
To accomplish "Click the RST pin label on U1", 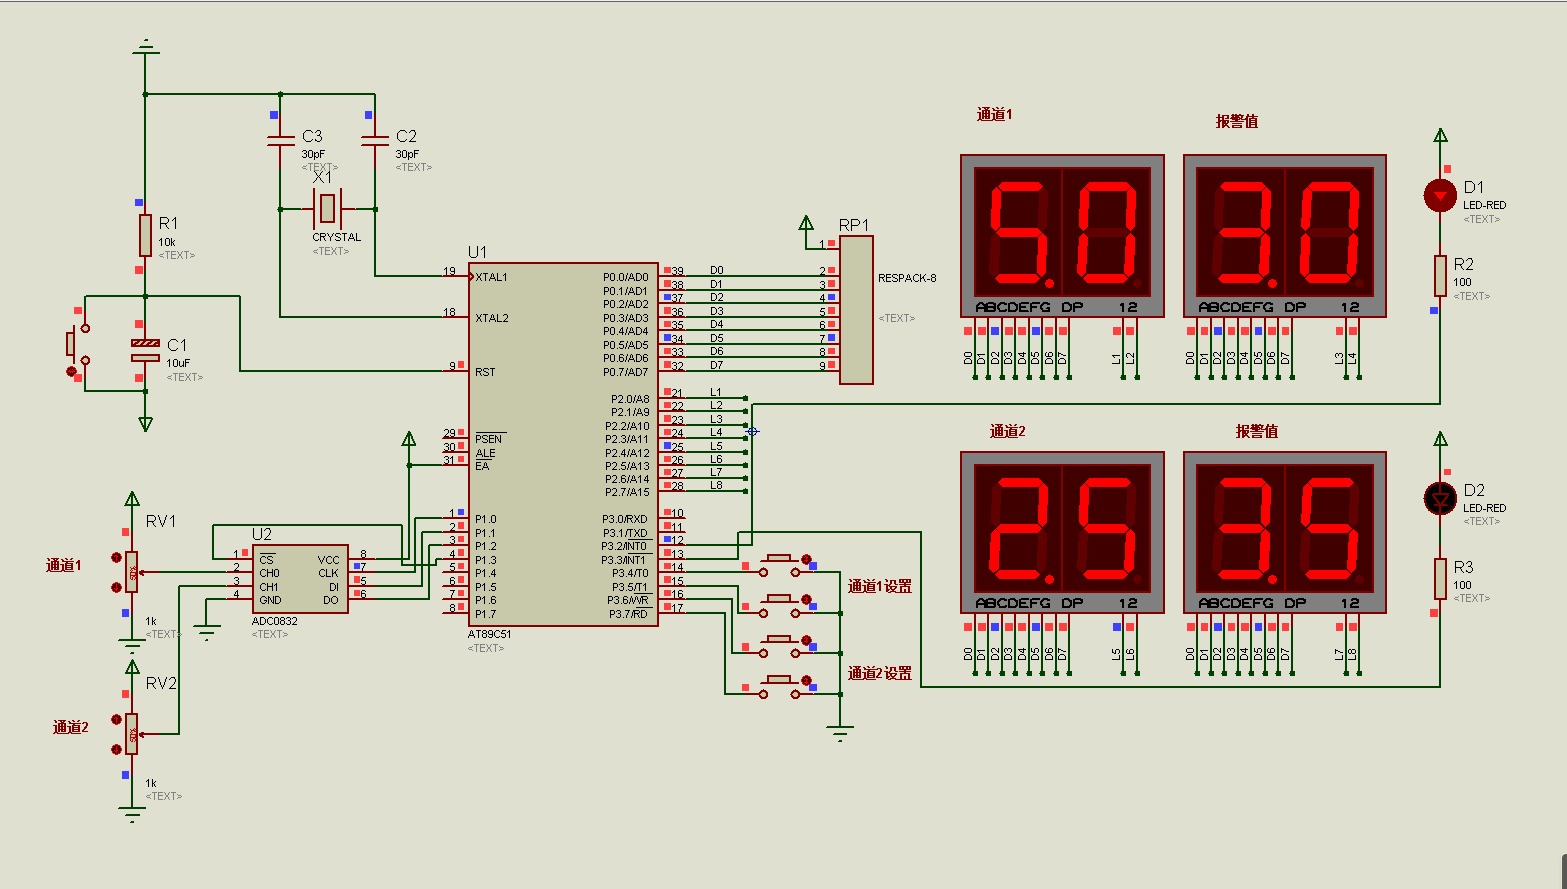I will [x=485, y=373].
